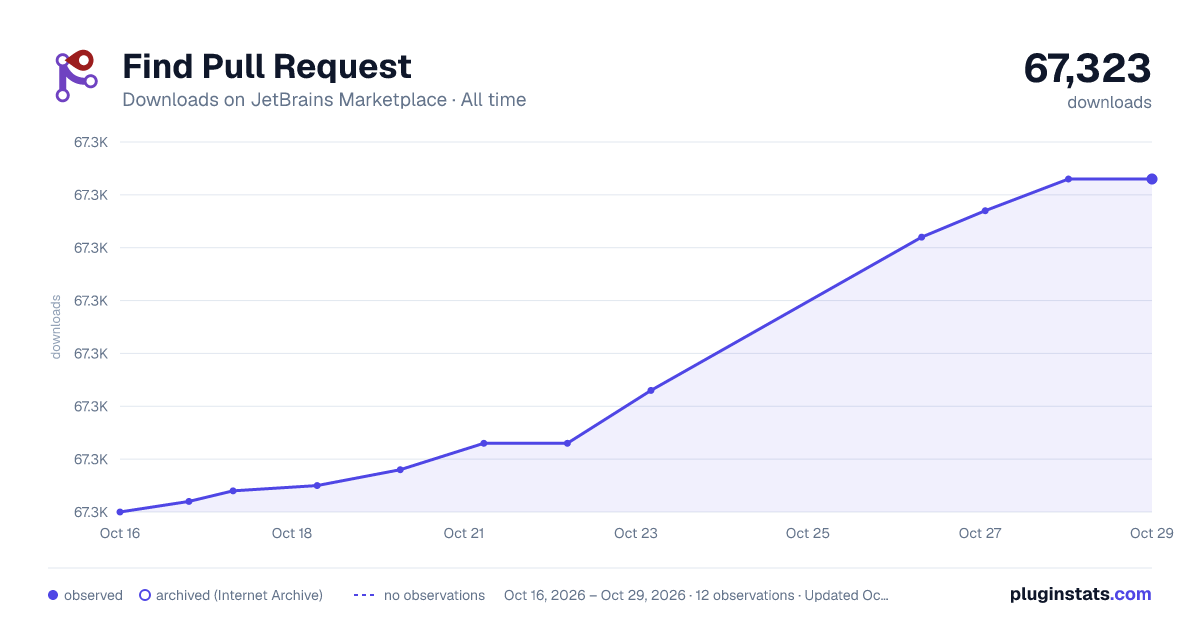Click the 'no observations' legend label
This screenshot has height=630, width=1200.
434,595
